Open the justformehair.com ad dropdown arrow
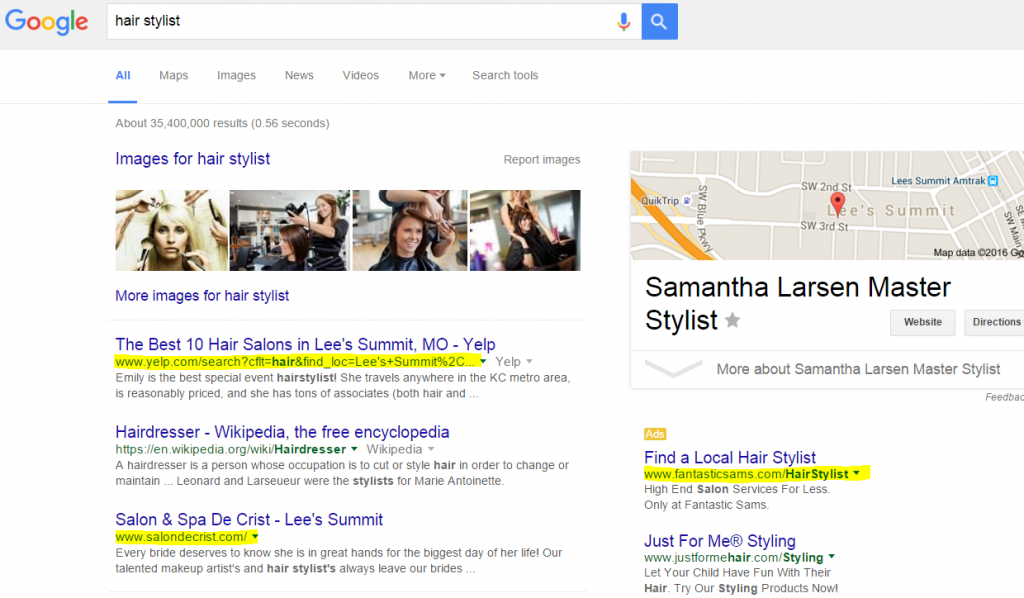 pyautogui.click(x=831, y=557)
